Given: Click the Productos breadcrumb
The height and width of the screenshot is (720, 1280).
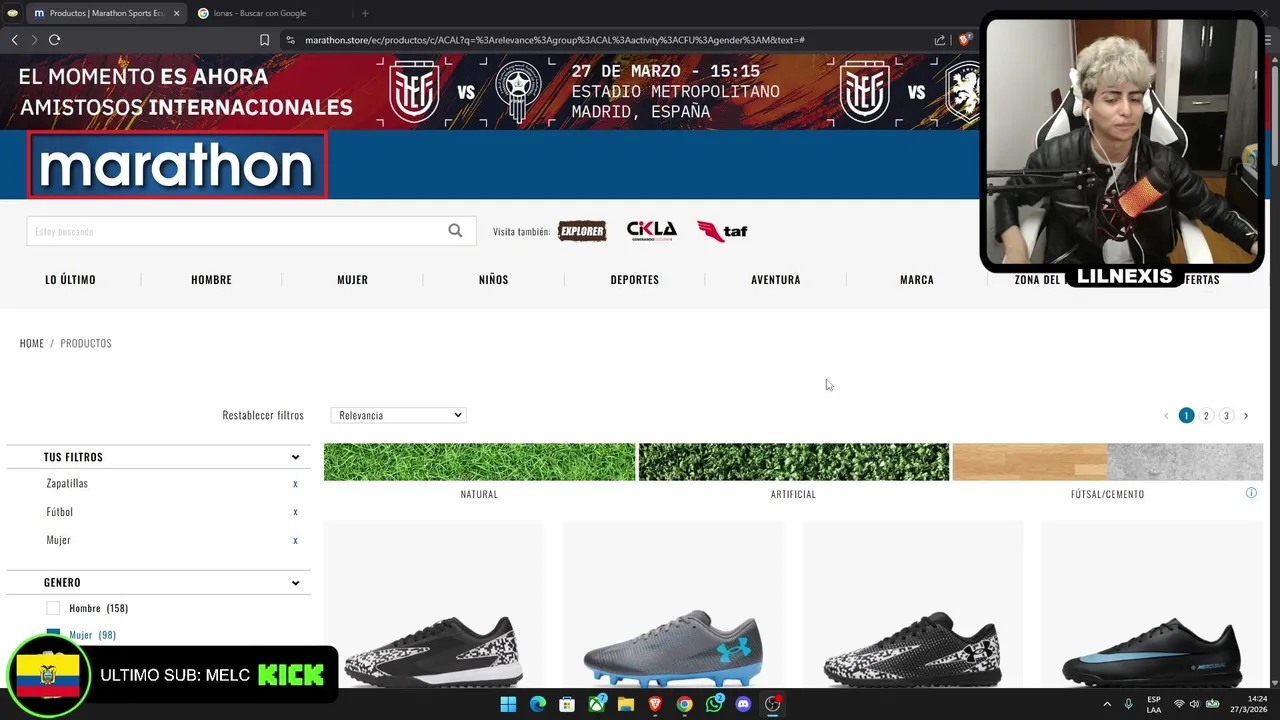Looking at the screenshot, I should pos(86,343).
